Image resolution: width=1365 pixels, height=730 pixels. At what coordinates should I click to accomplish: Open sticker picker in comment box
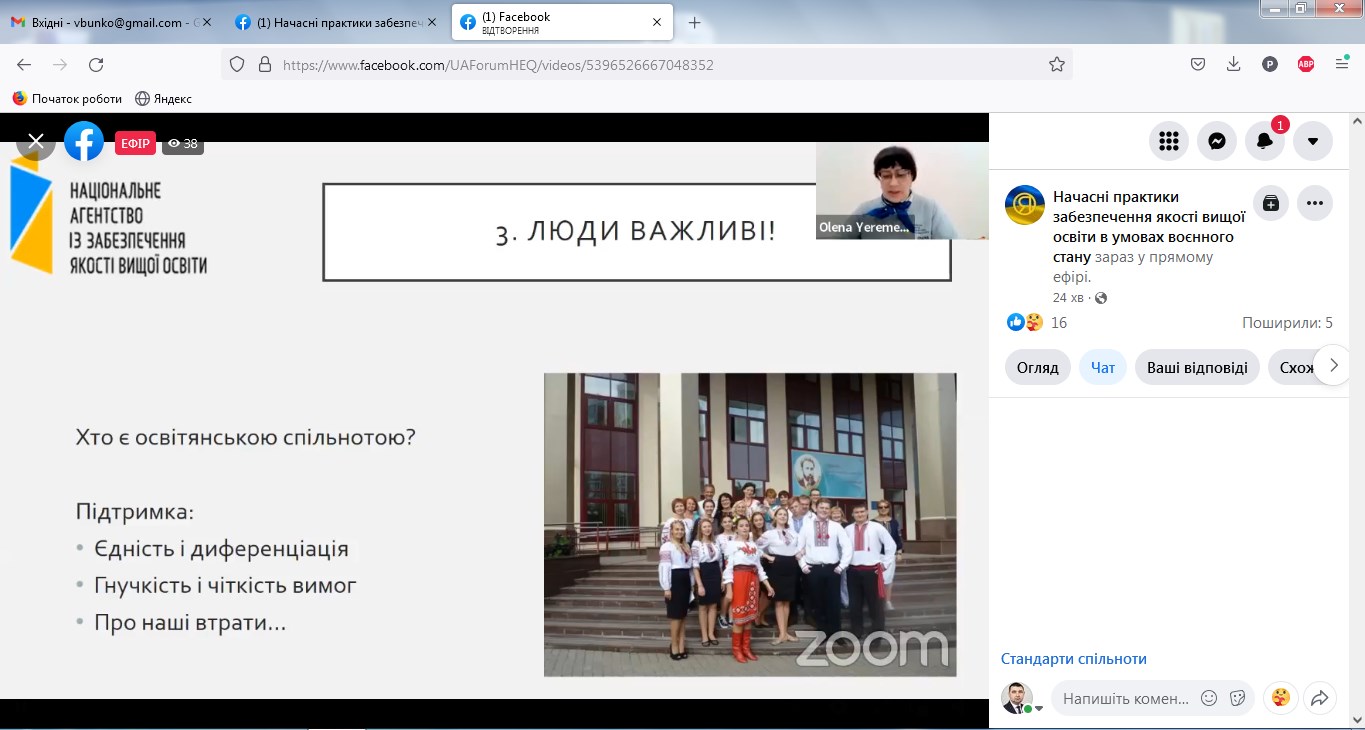pos(1237,698)
